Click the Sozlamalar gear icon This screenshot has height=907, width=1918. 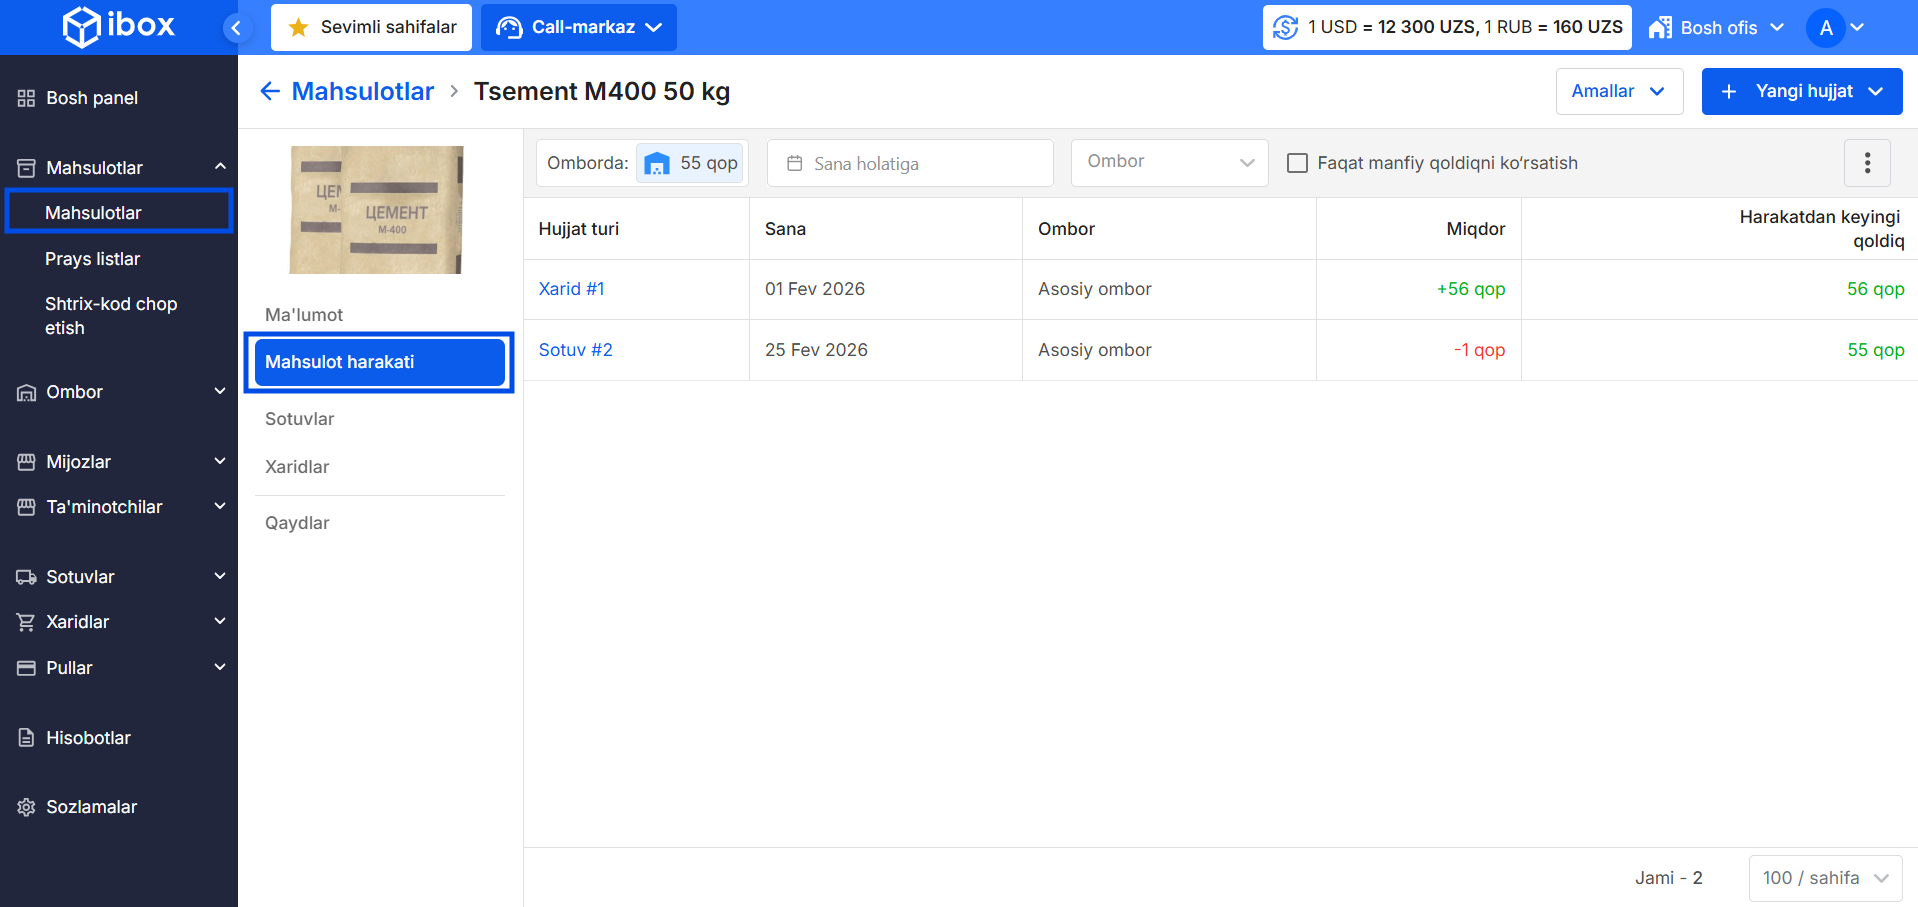tap(27, 807)
